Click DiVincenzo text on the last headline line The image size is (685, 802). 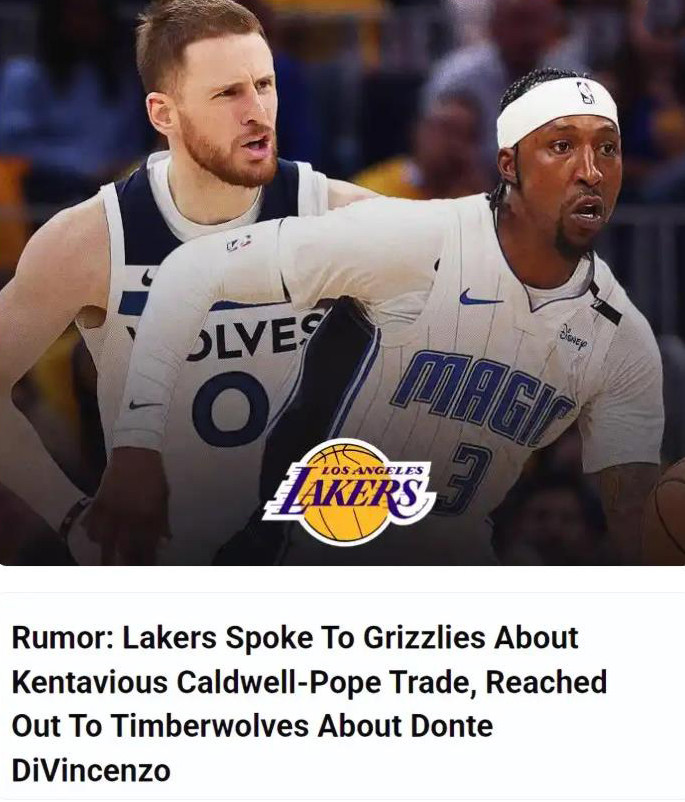click(91, 770)
